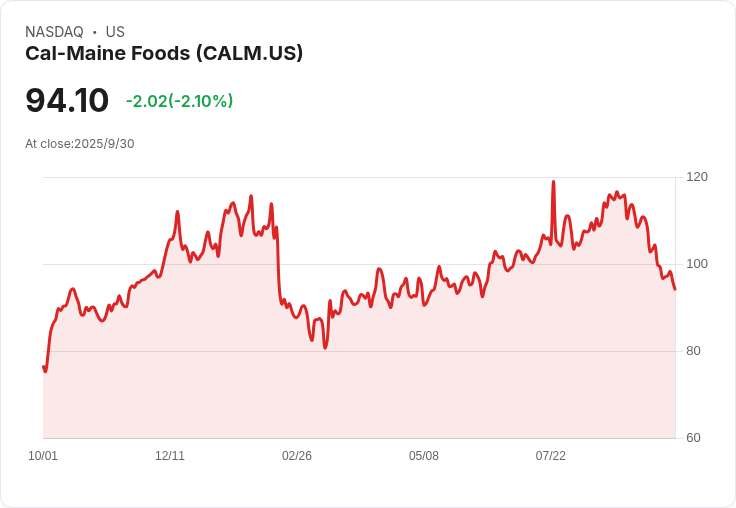Click the chart line's final endpoint
736x508 pixels.
point(675,289)
